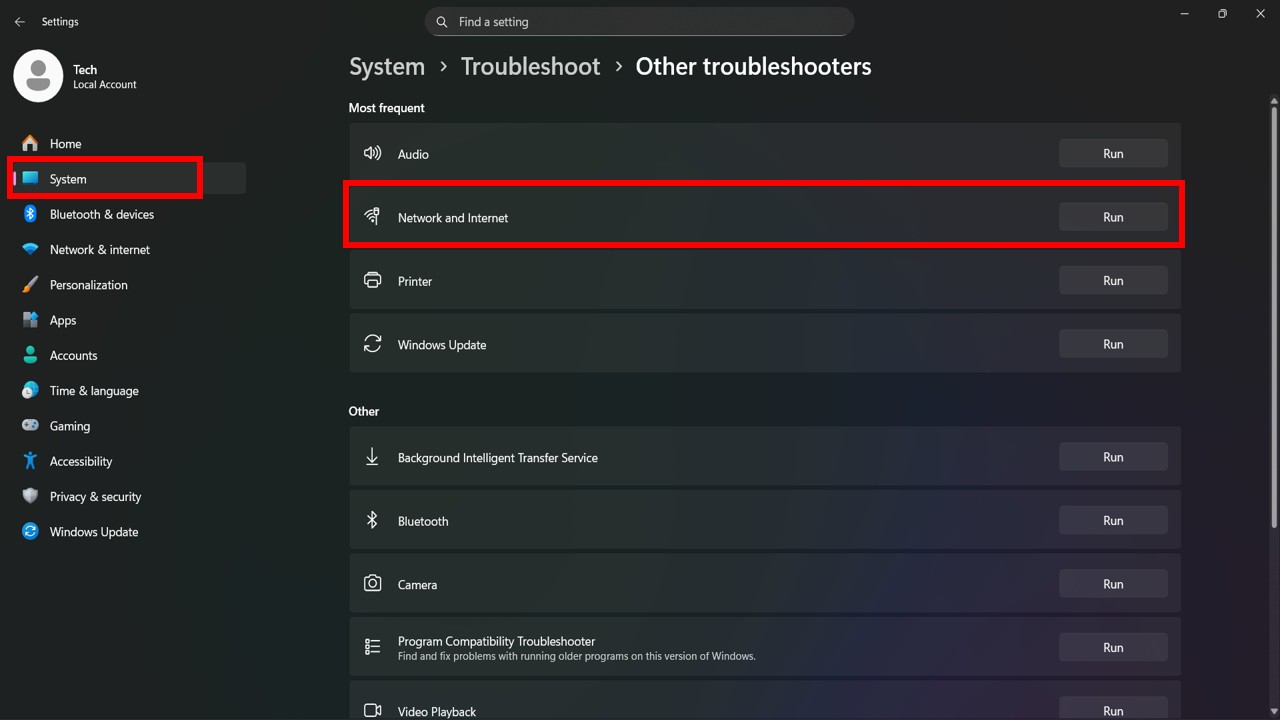Select Gaming in the sidebar
The height and width of the screenshot is (720, 1280).
click(69, 426)
